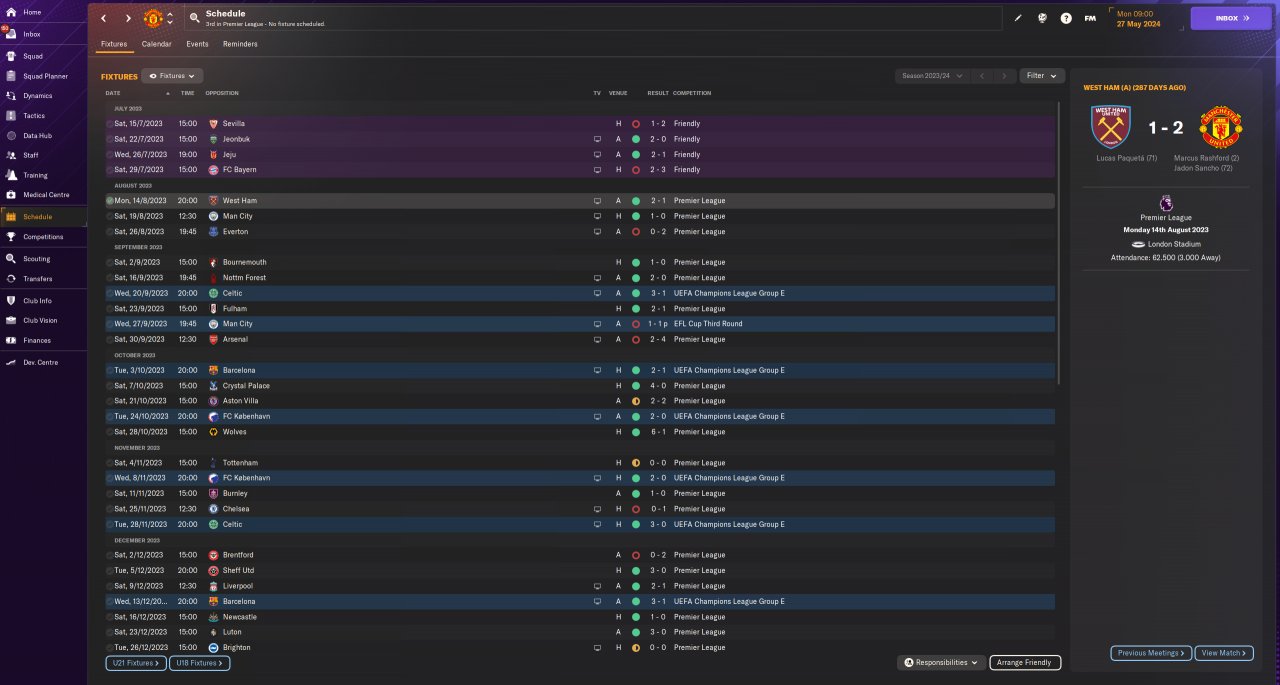The height and width of the screenshot is (685, 1280).
Task: Switch to the Fixtures tab
Action: click(114, 44)
